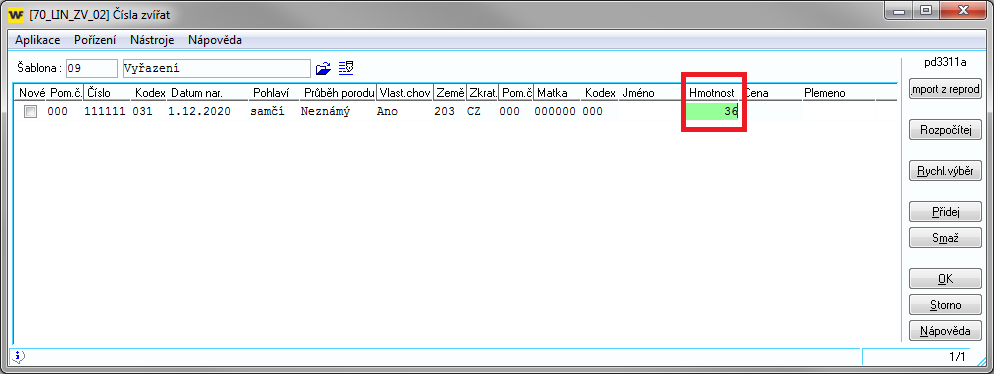
Task: Click the info icon in status bar
Action: (18, 357)
